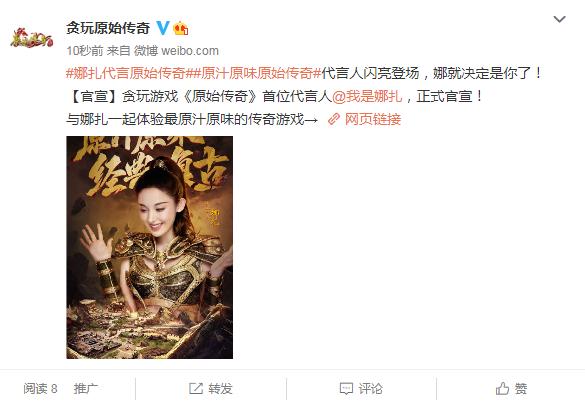Viewport: 585px width, 404px height.
Task: Click the chain link icon before 网页链接
Action: click(334, 119)
